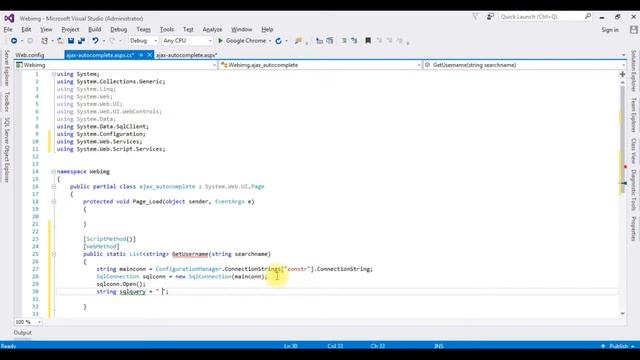Screen dimensions: 640x360
Task: Open the Solution Explorer side tab
Action: click(633, 71)
